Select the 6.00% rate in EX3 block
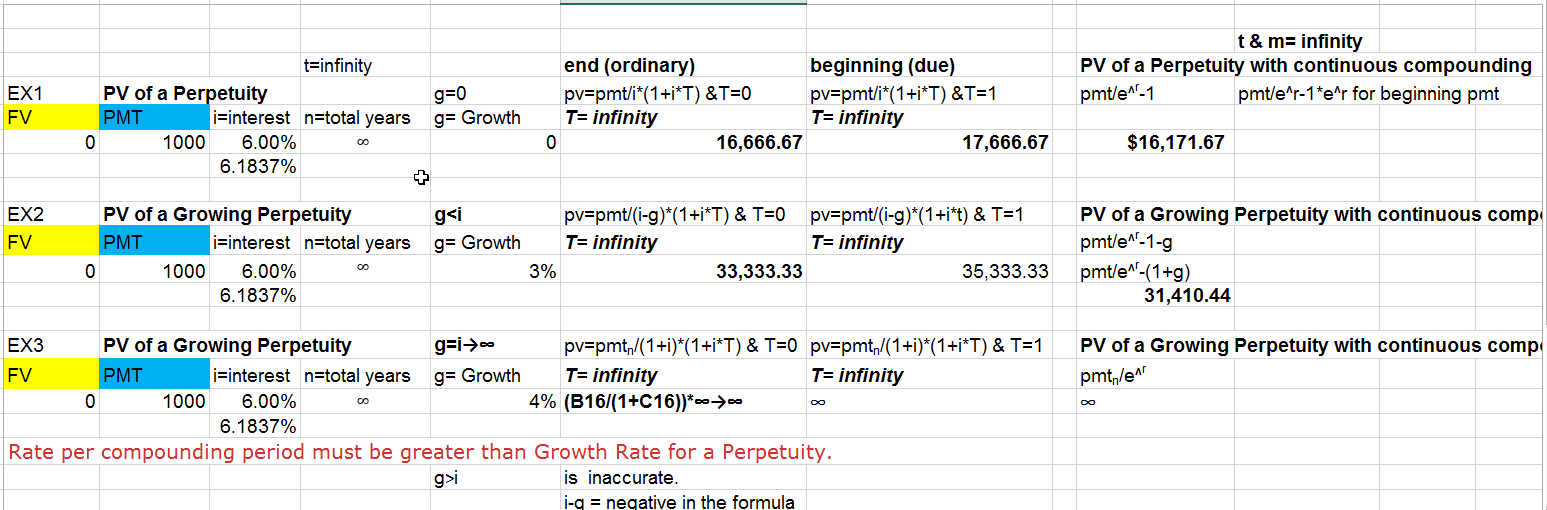 point(255,402)
